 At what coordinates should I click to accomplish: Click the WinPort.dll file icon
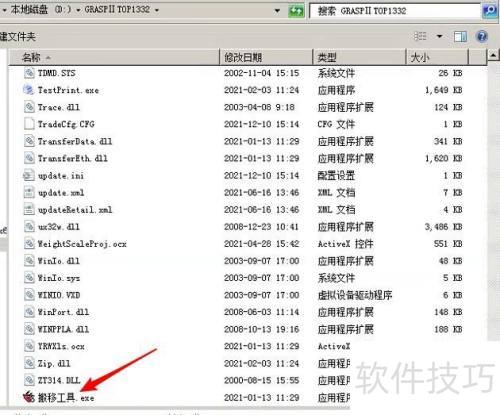[x=29, y=312]
